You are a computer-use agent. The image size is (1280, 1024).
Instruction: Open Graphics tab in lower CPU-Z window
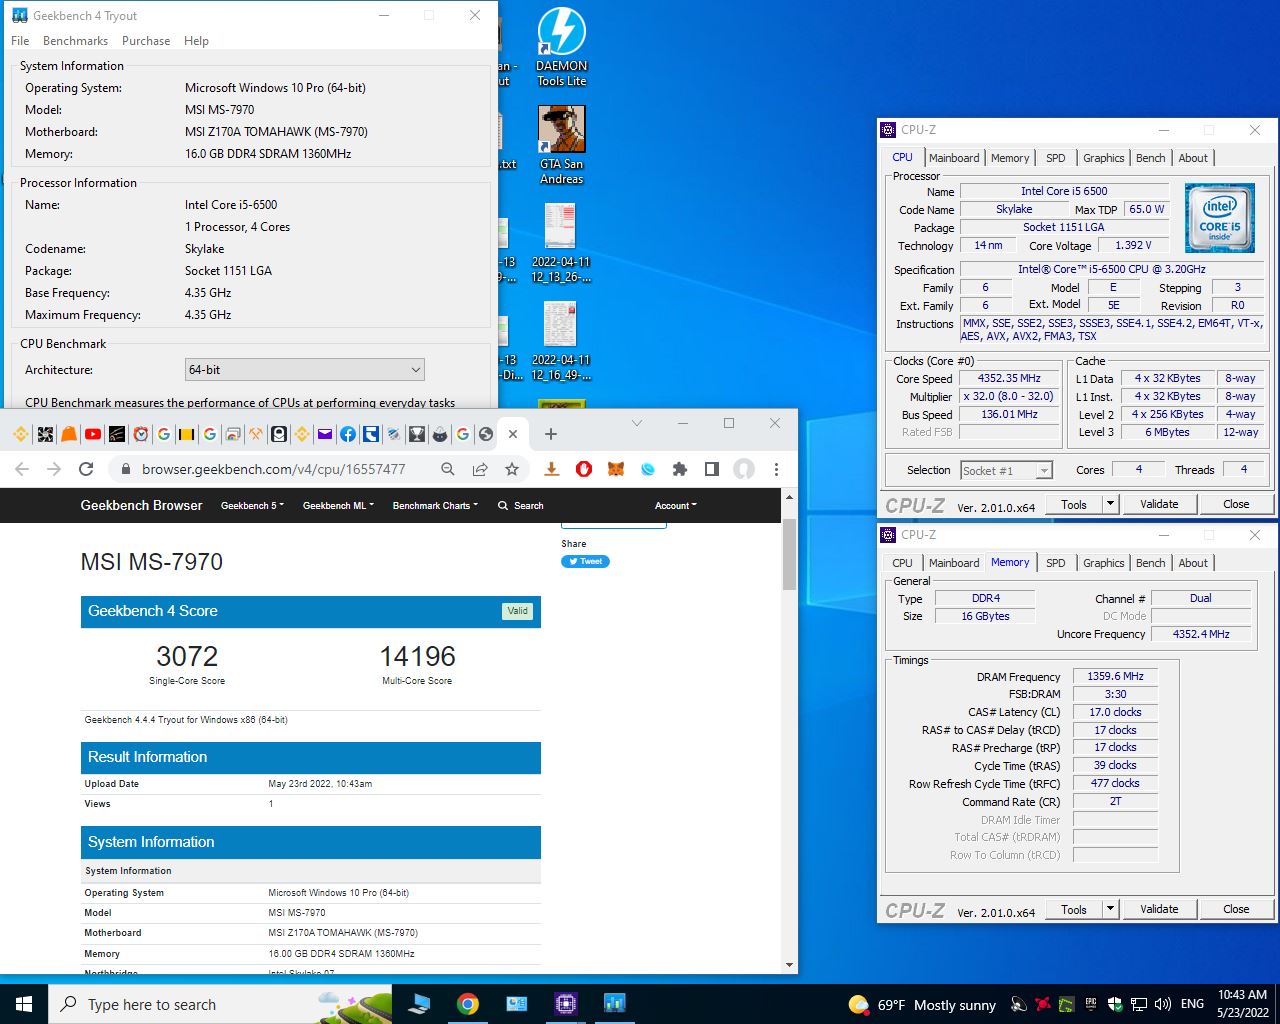[x=1104, y=563]
